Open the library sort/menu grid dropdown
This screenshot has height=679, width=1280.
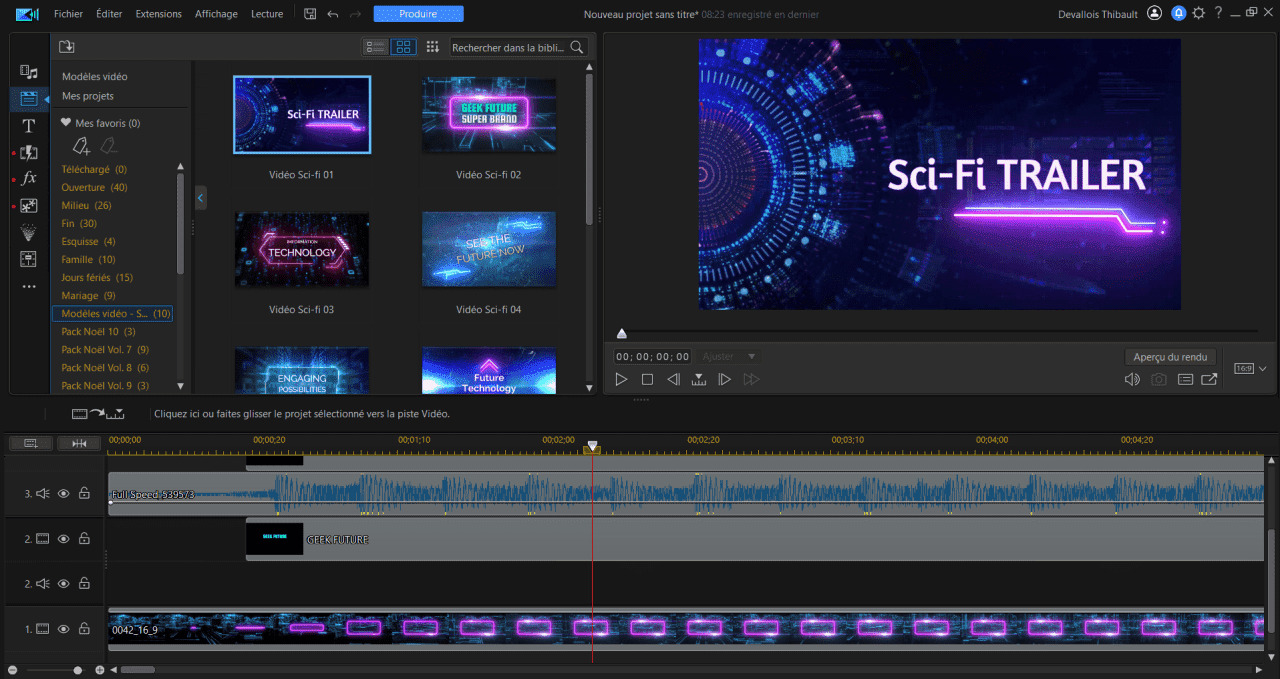click(432, 46)
